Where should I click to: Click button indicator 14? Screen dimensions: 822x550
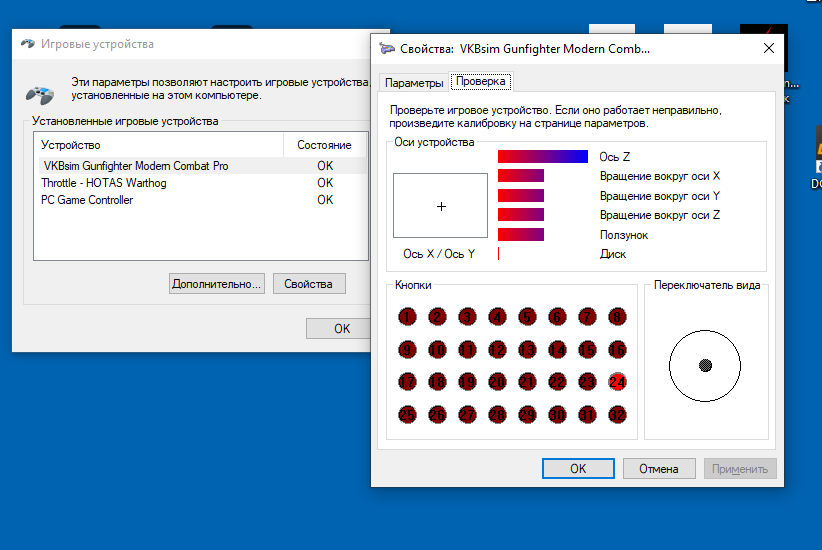click(x=557, y=350)
